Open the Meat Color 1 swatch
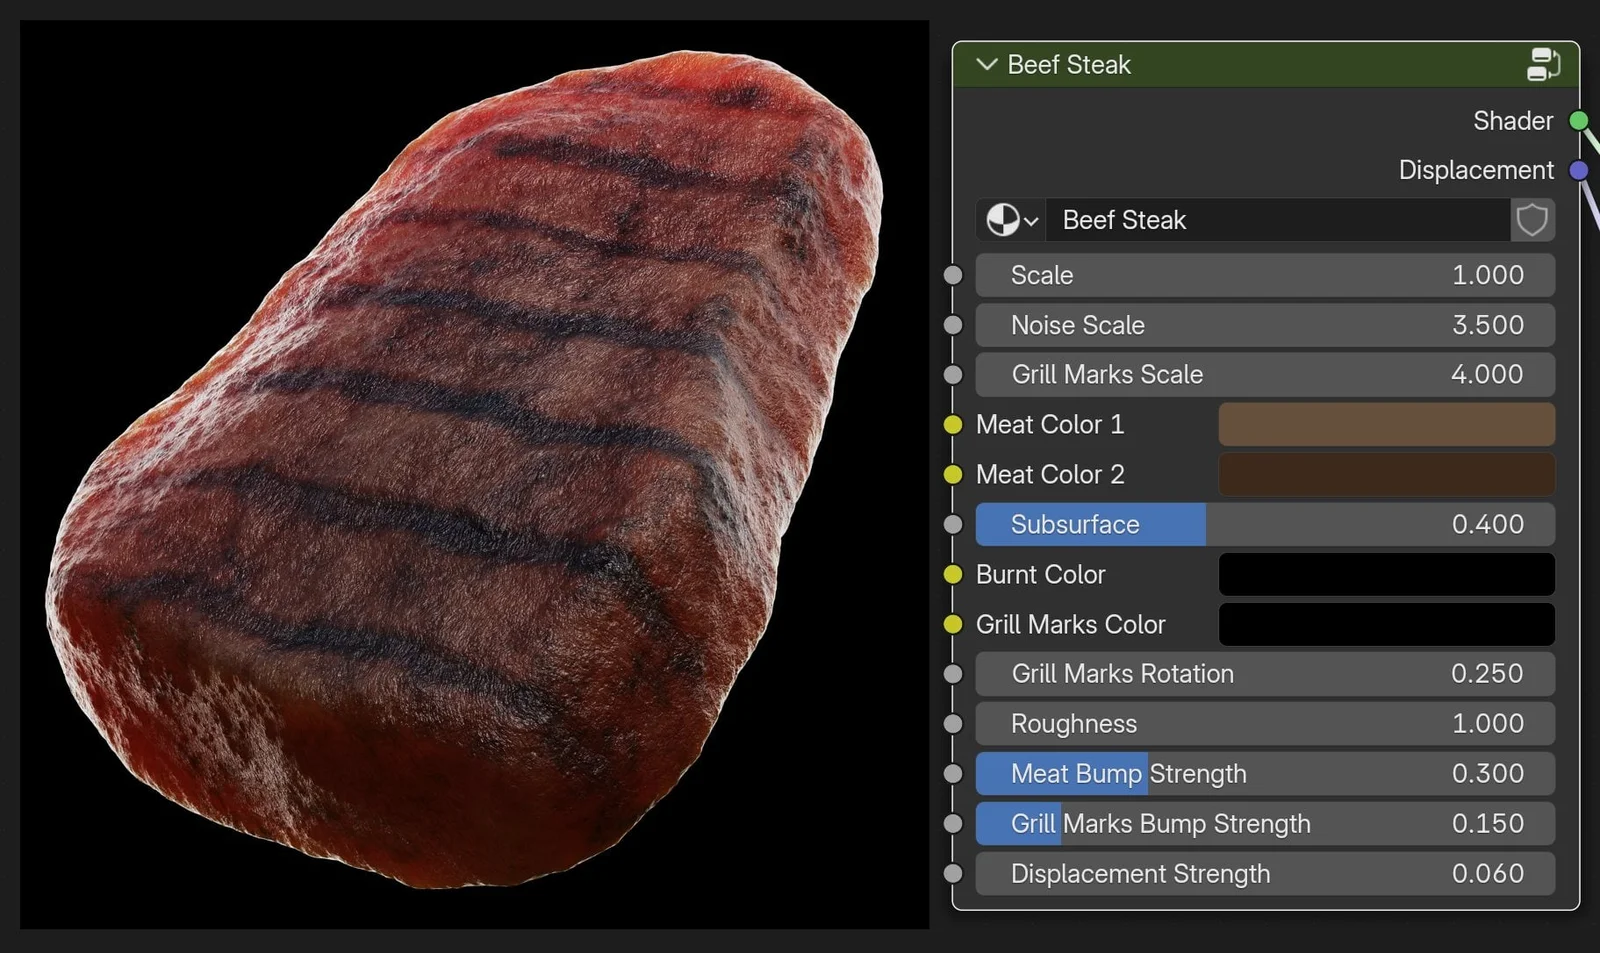Screen dimensions: 1600x953 (x=1386, y=424)
